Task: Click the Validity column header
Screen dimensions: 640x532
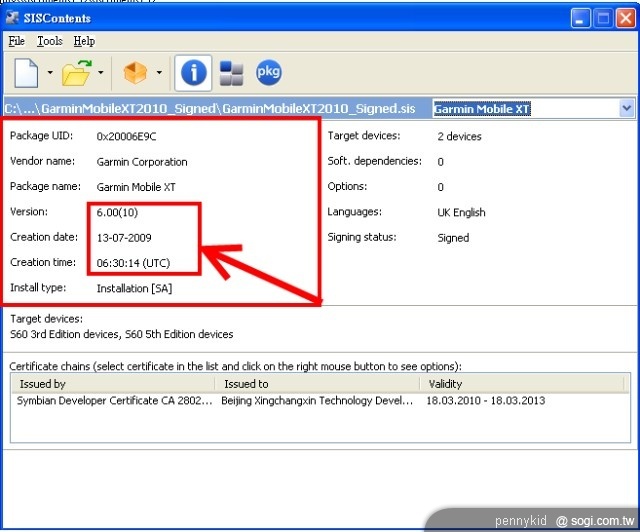Action: (522, 384)
